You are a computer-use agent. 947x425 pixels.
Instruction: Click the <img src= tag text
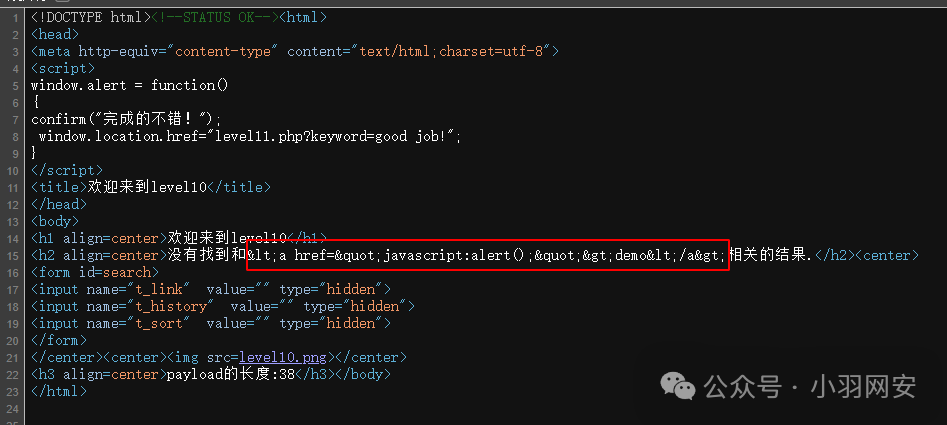pyautogui.click(x=202, y=357)
